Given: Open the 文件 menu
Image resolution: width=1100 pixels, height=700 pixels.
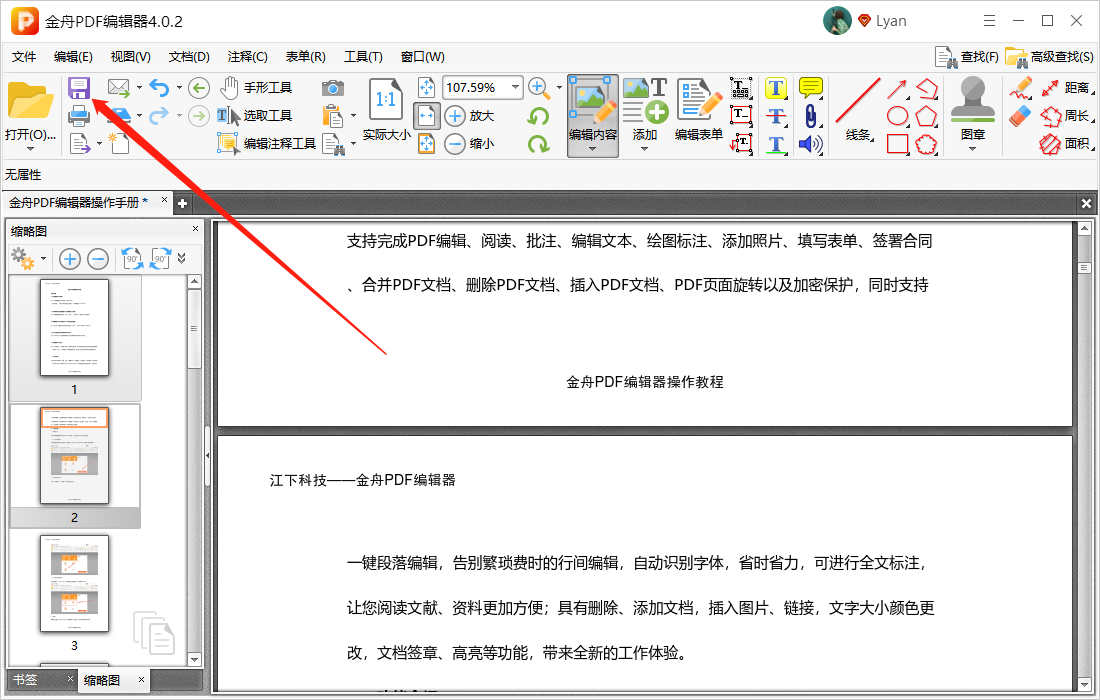Looking at the screenshot, I should pyautogui.click(x=25, y=57).
